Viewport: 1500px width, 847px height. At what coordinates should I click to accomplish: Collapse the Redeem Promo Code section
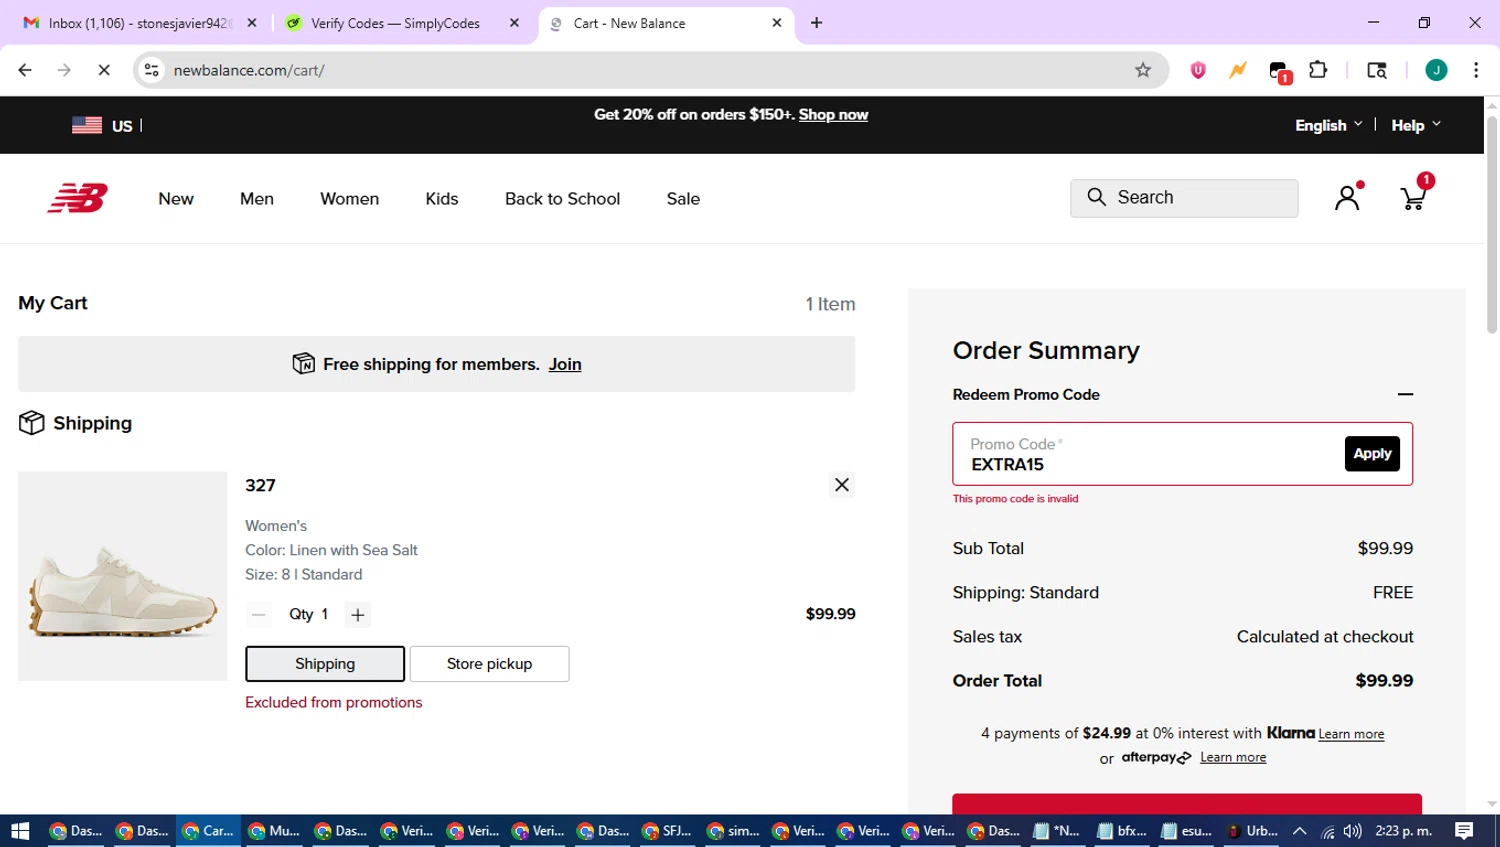point(1405,394)
